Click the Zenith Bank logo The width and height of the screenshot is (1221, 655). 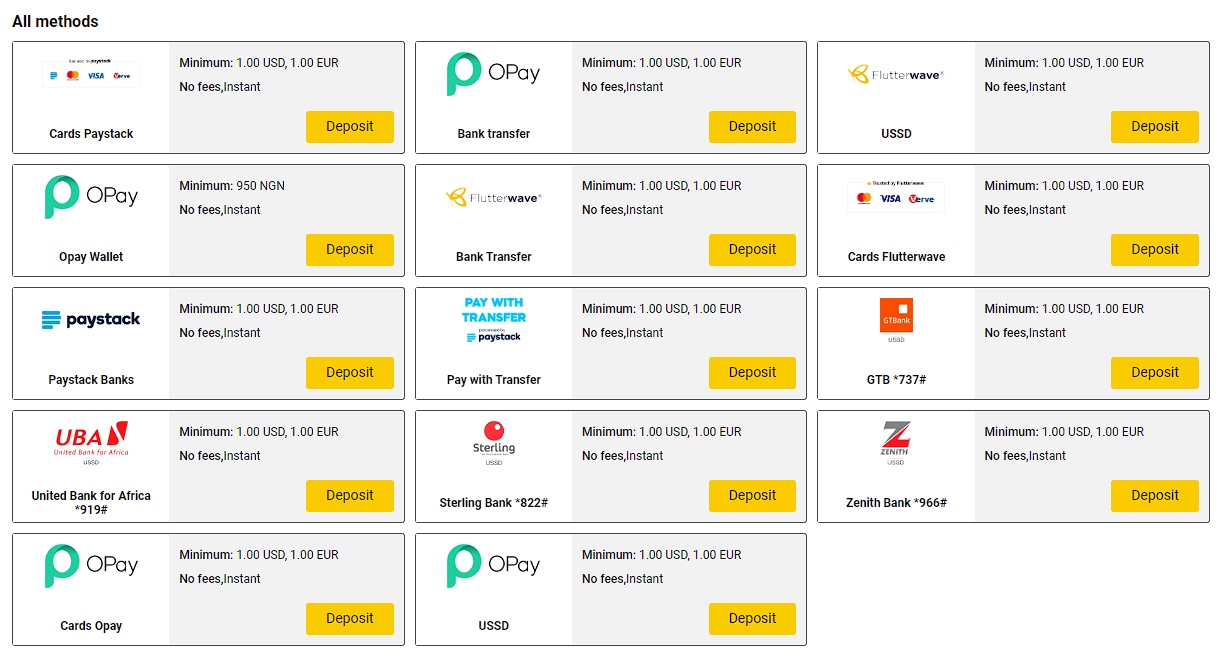[x=895, y=441]
